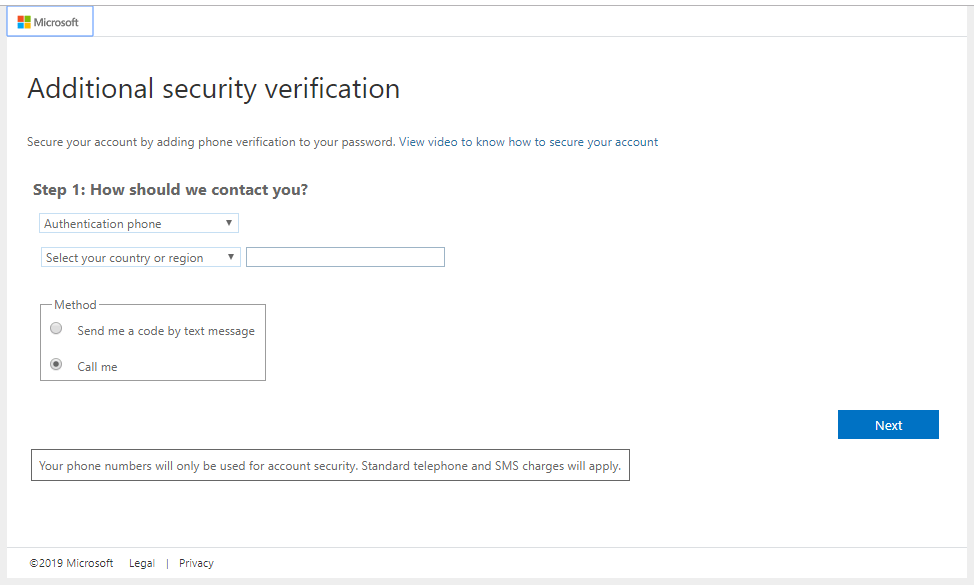974x585 pixels.
Task: Click the 'Step 1: How should we contact you?' heading
Action: [170, 190]
